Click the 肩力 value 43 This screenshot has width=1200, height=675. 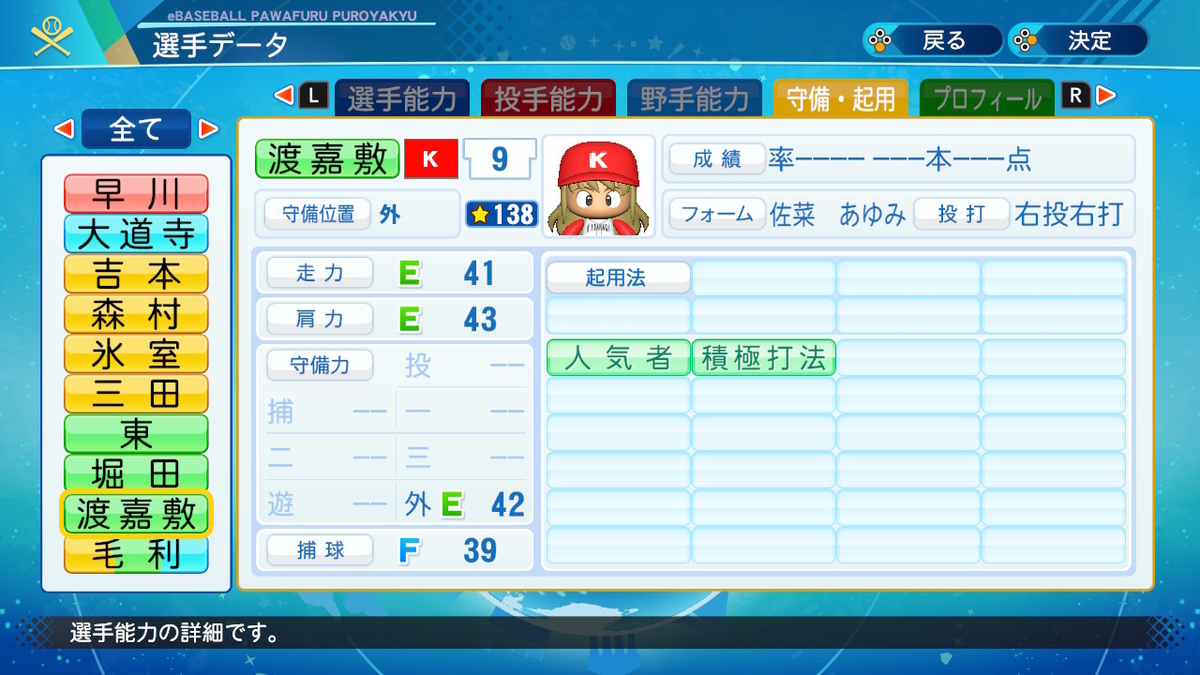pos(480,318)
